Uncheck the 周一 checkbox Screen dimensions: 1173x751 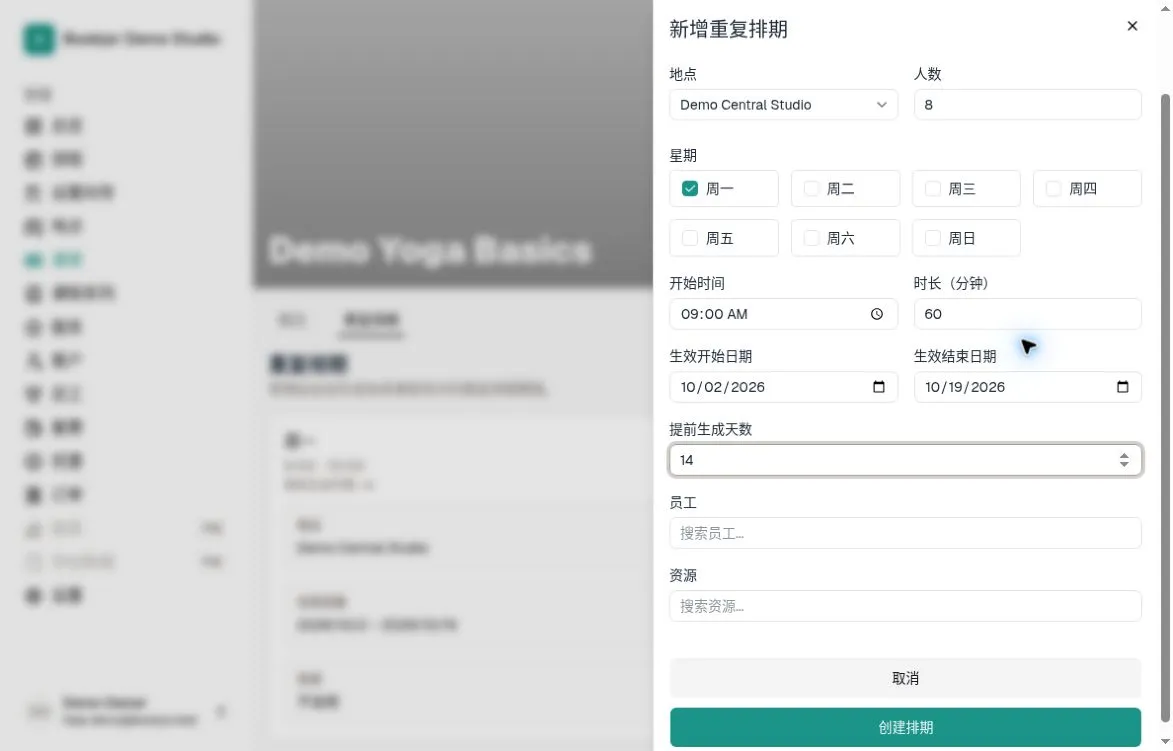[690, 188]
